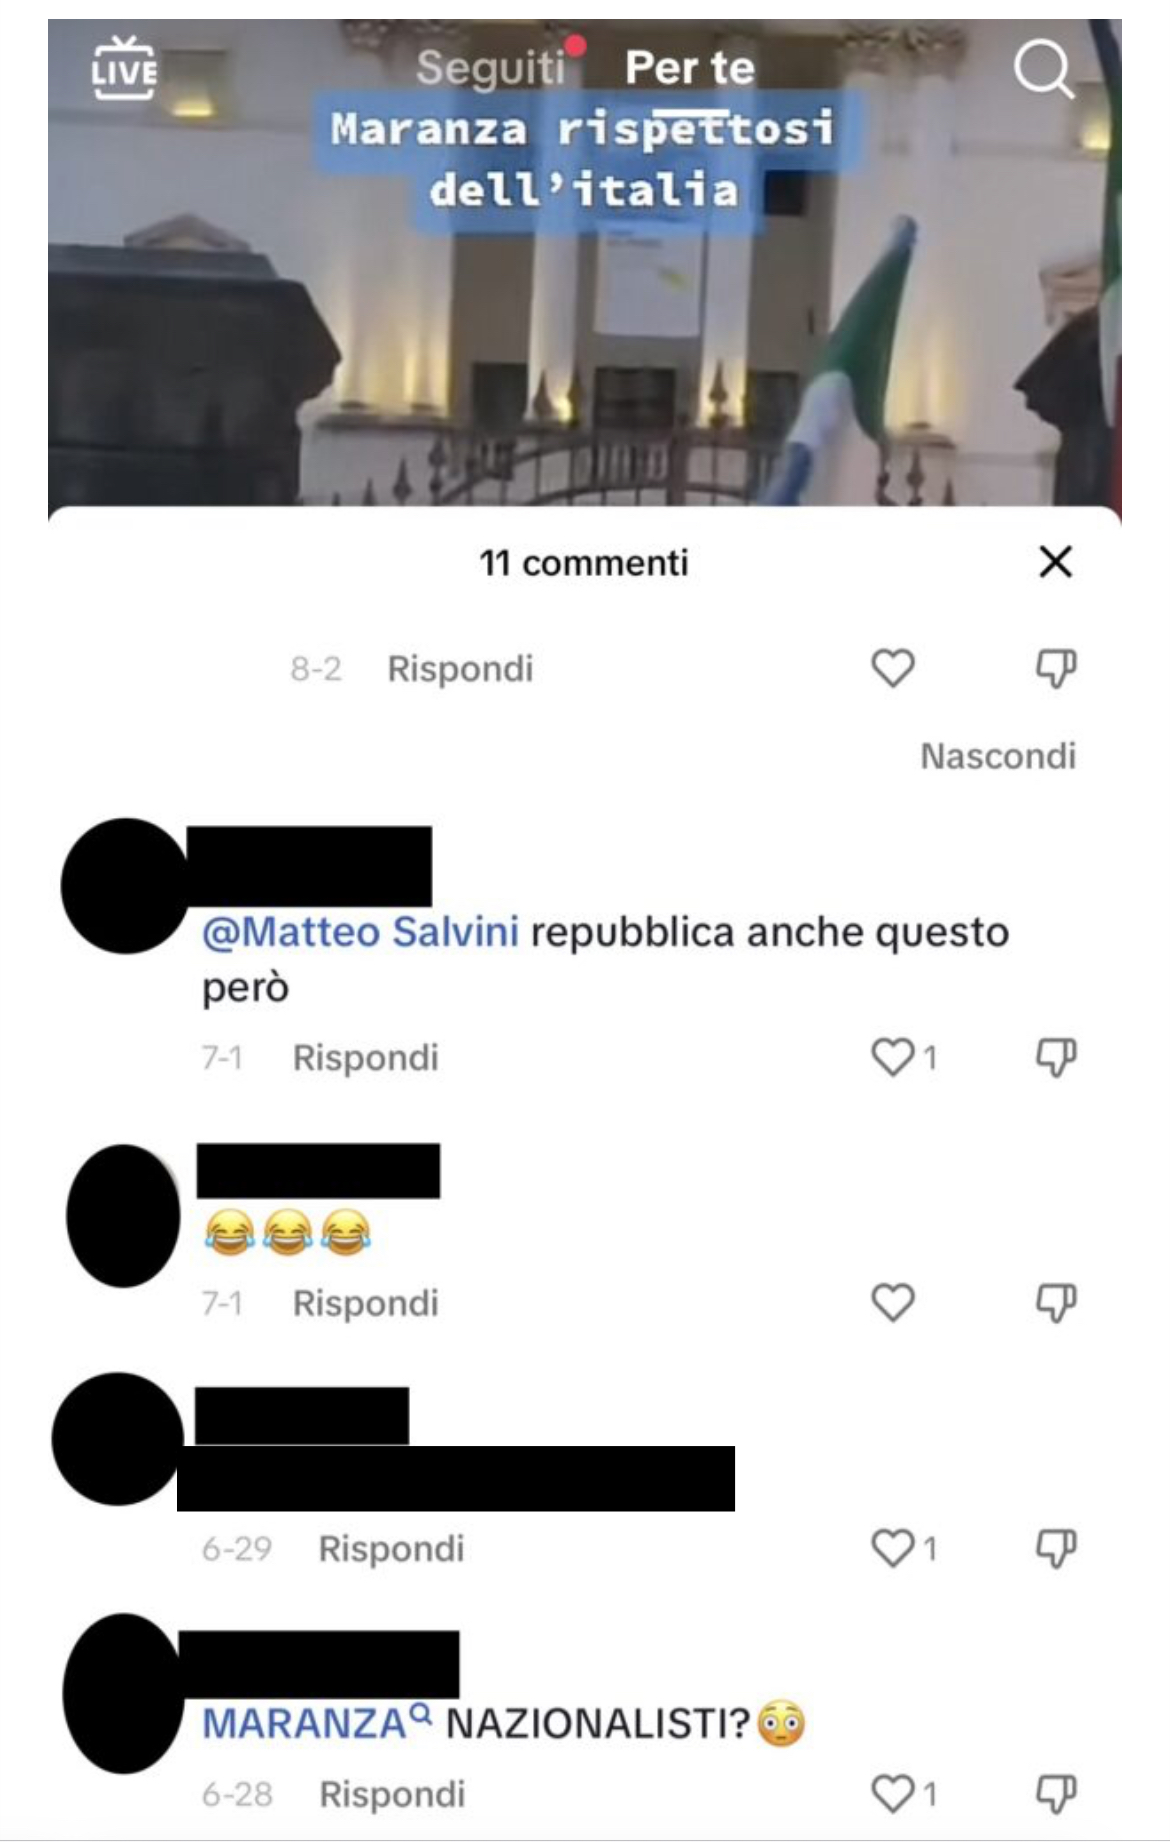Open the @Matteo Salvini mention link
Image resolution: width=1170 pixels, height=1842 pixels.
point(360,932)
